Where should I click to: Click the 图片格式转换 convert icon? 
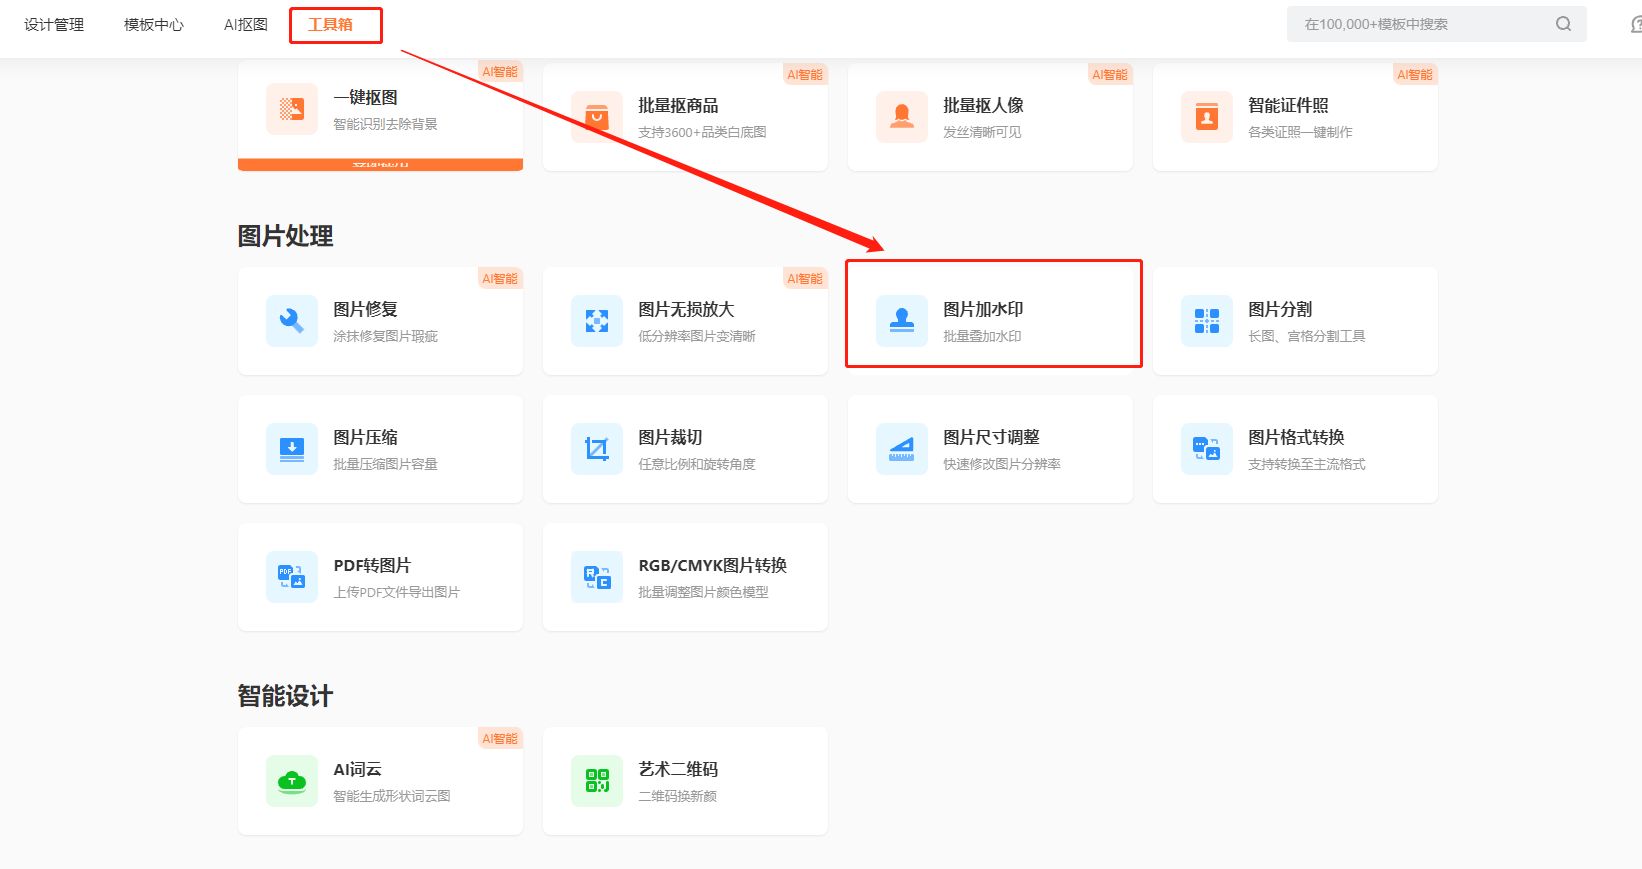click(x=1206, y=449)
